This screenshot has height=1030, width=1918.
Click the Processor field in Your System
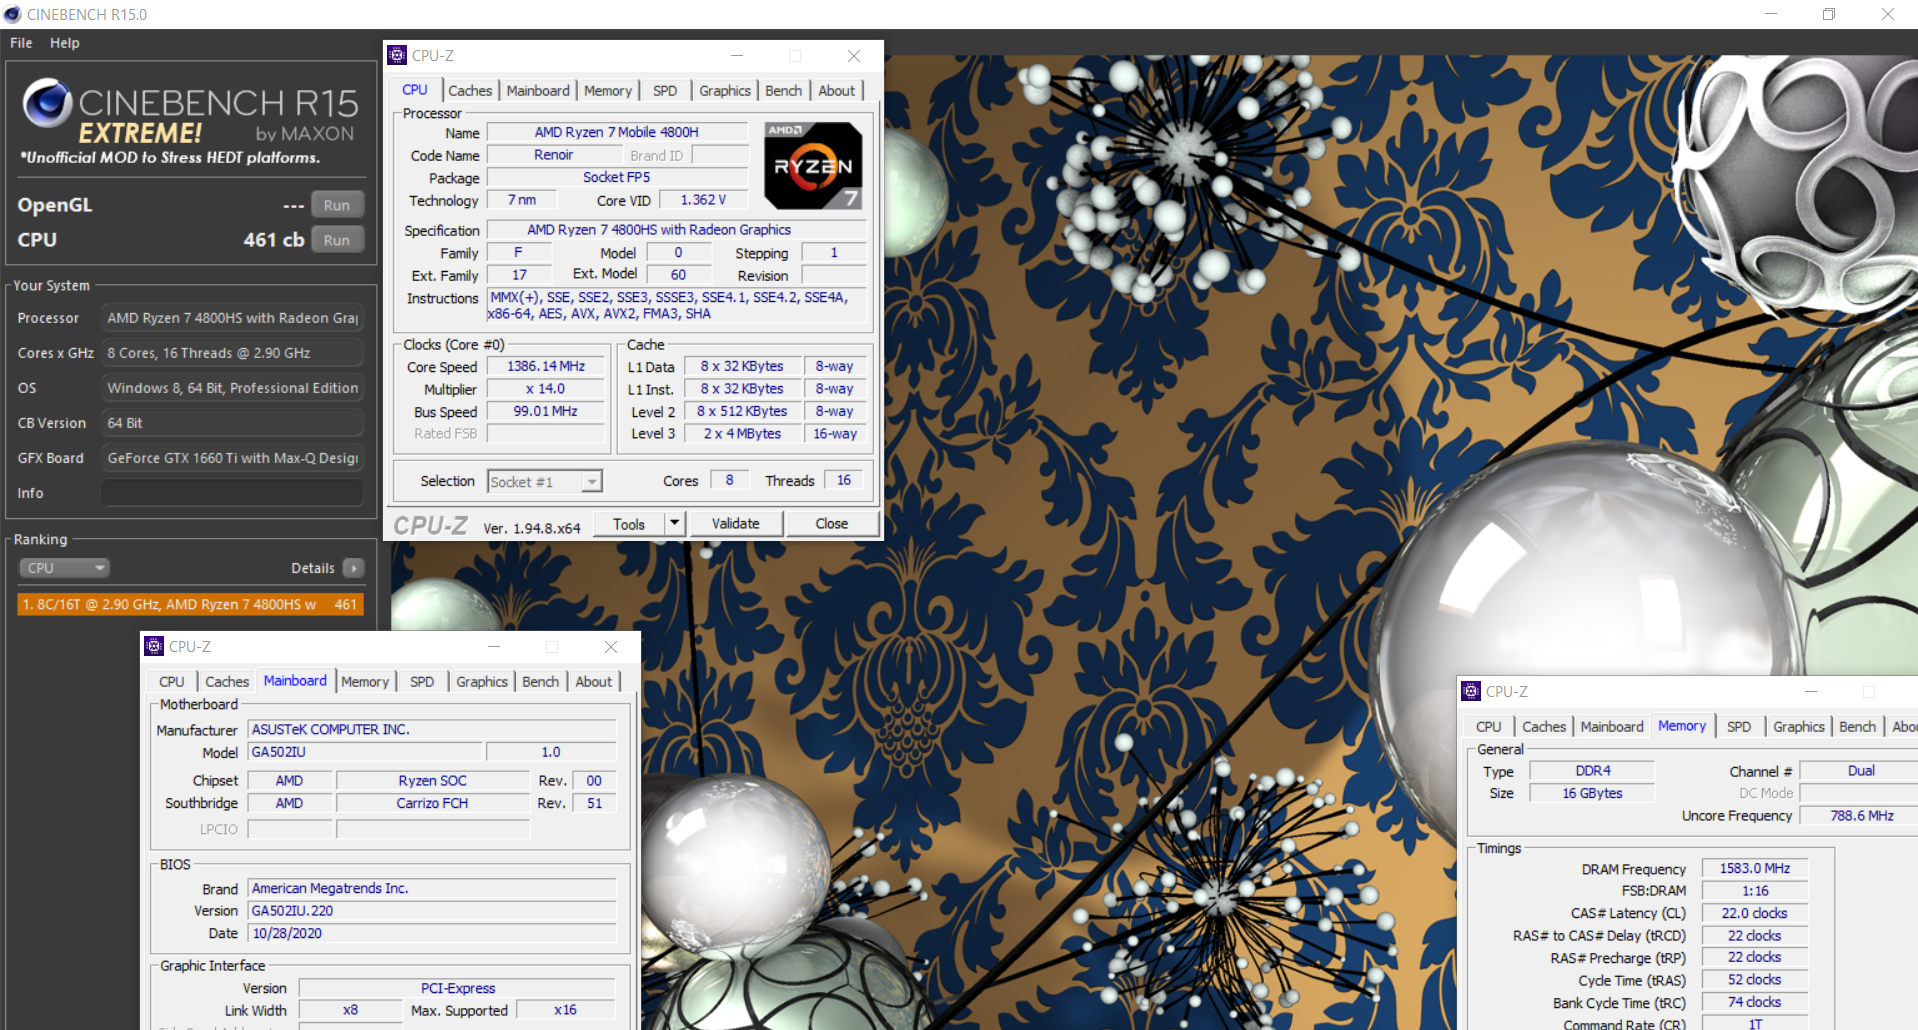(232, 318)
